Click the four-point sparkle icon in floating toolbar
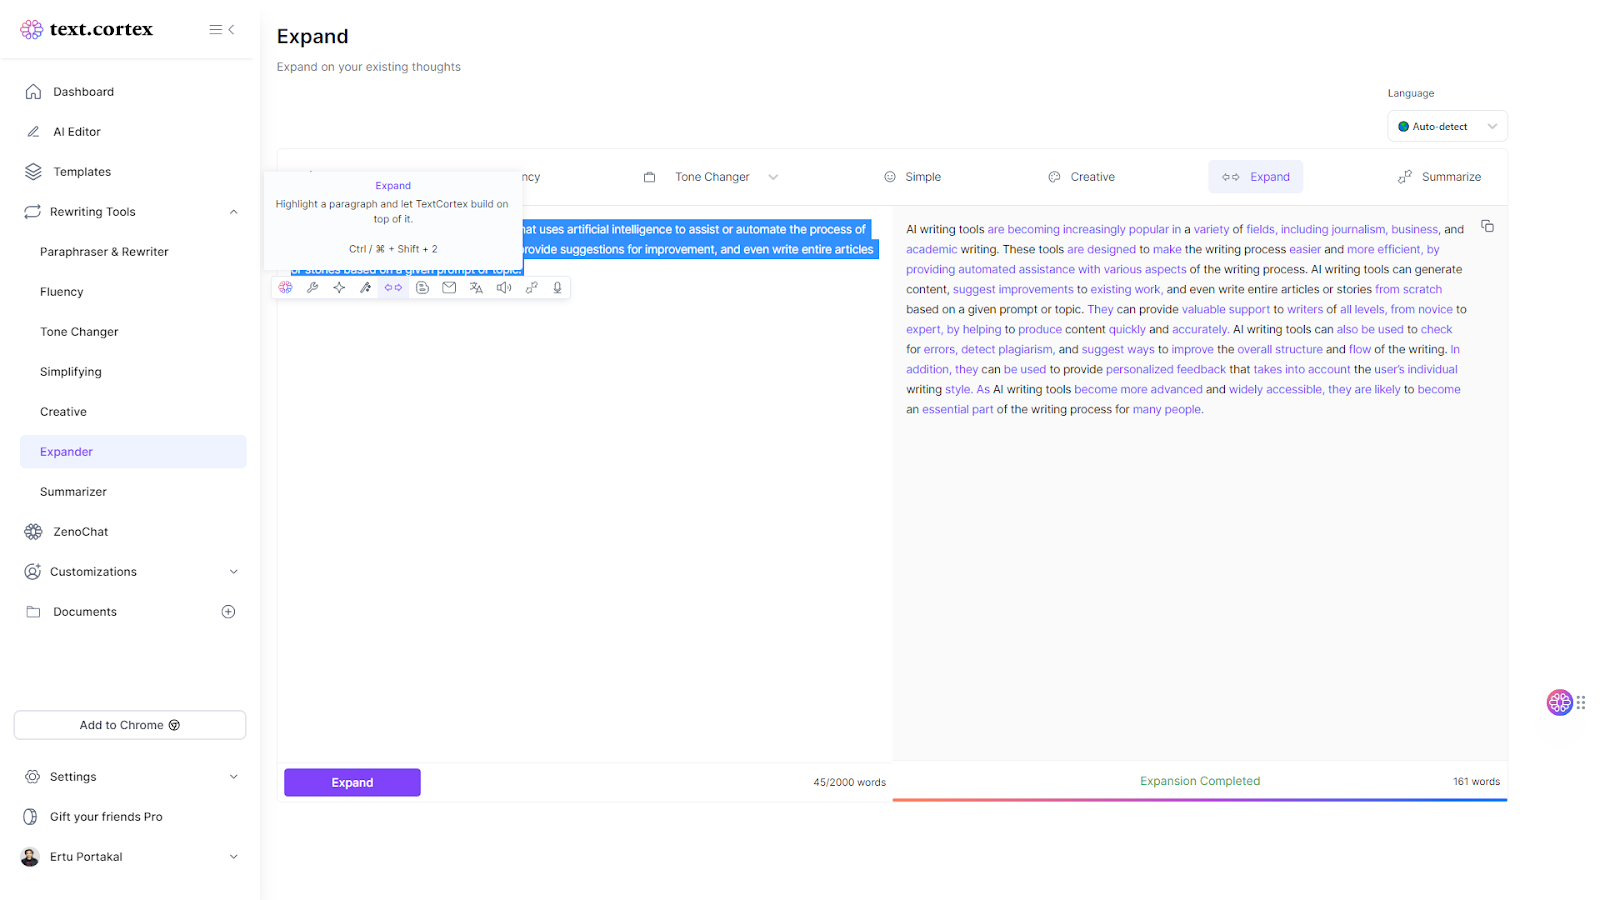Viewport: 1600px width, 900px height. point(340,288)
